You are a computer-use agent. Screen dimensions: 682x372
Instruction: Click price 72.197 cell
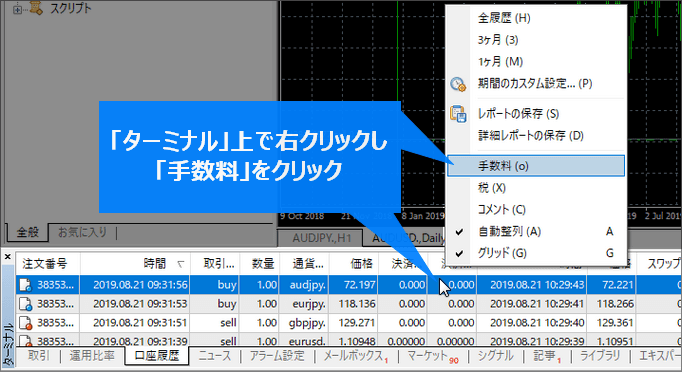tap(359, 285)
